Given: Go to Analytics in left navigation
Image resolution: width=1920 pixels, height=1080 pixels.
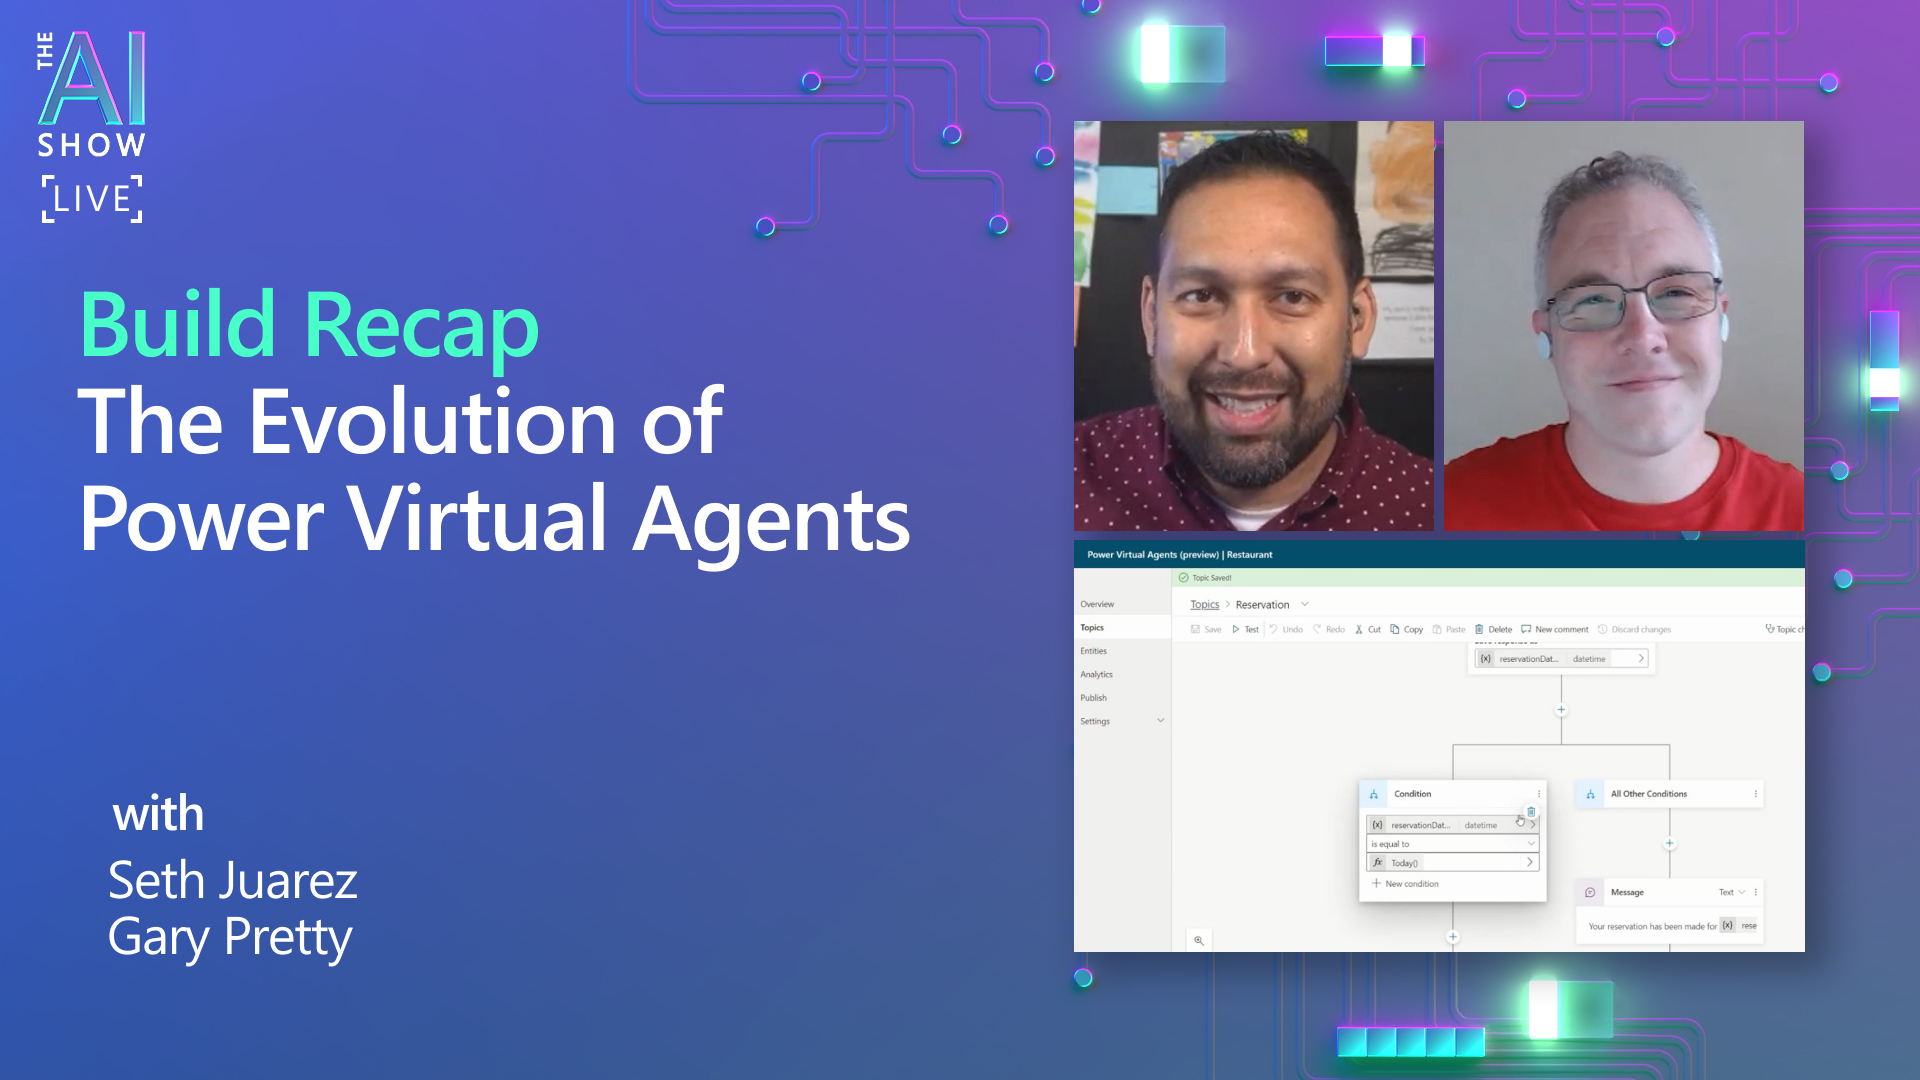Looking at the screenshot, I should pos(1096,674).
